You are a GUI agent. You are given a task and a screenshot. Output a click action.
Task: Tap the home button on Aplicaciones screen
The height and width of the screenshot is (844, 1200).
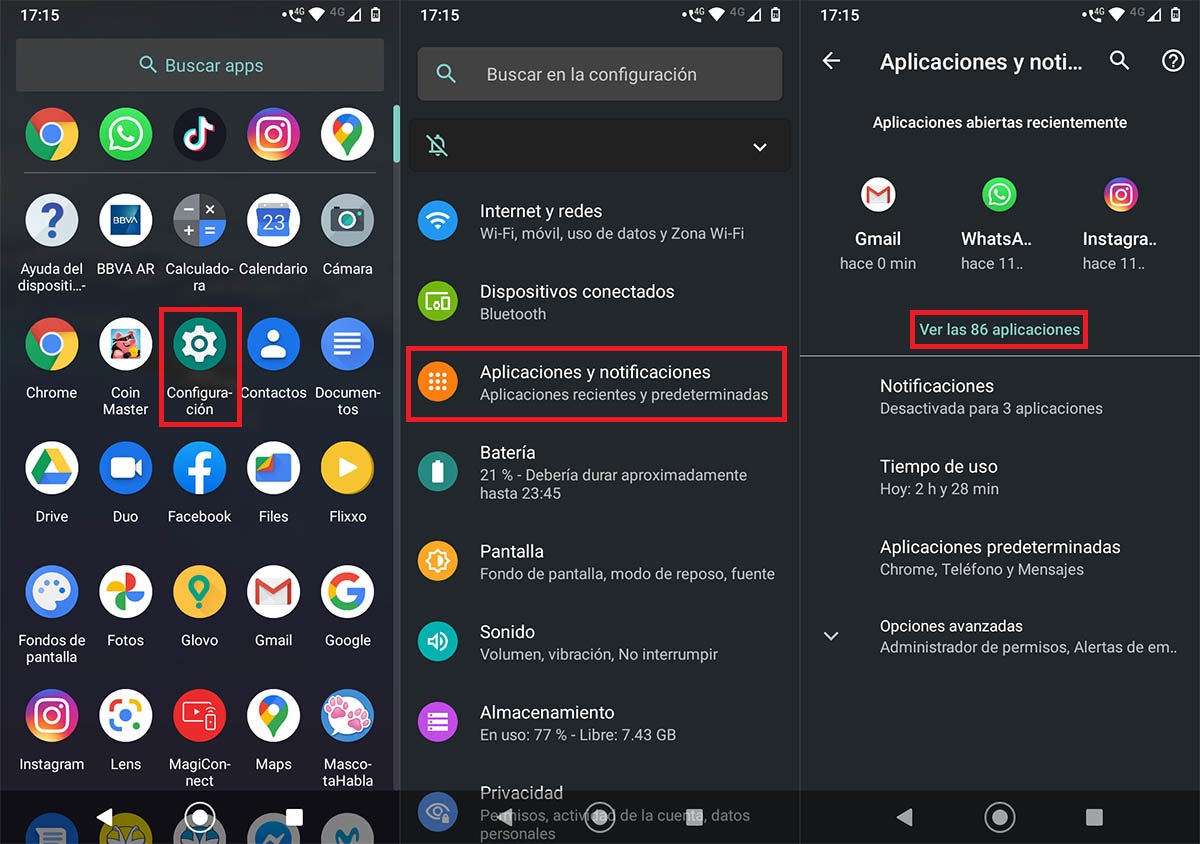1000,817
